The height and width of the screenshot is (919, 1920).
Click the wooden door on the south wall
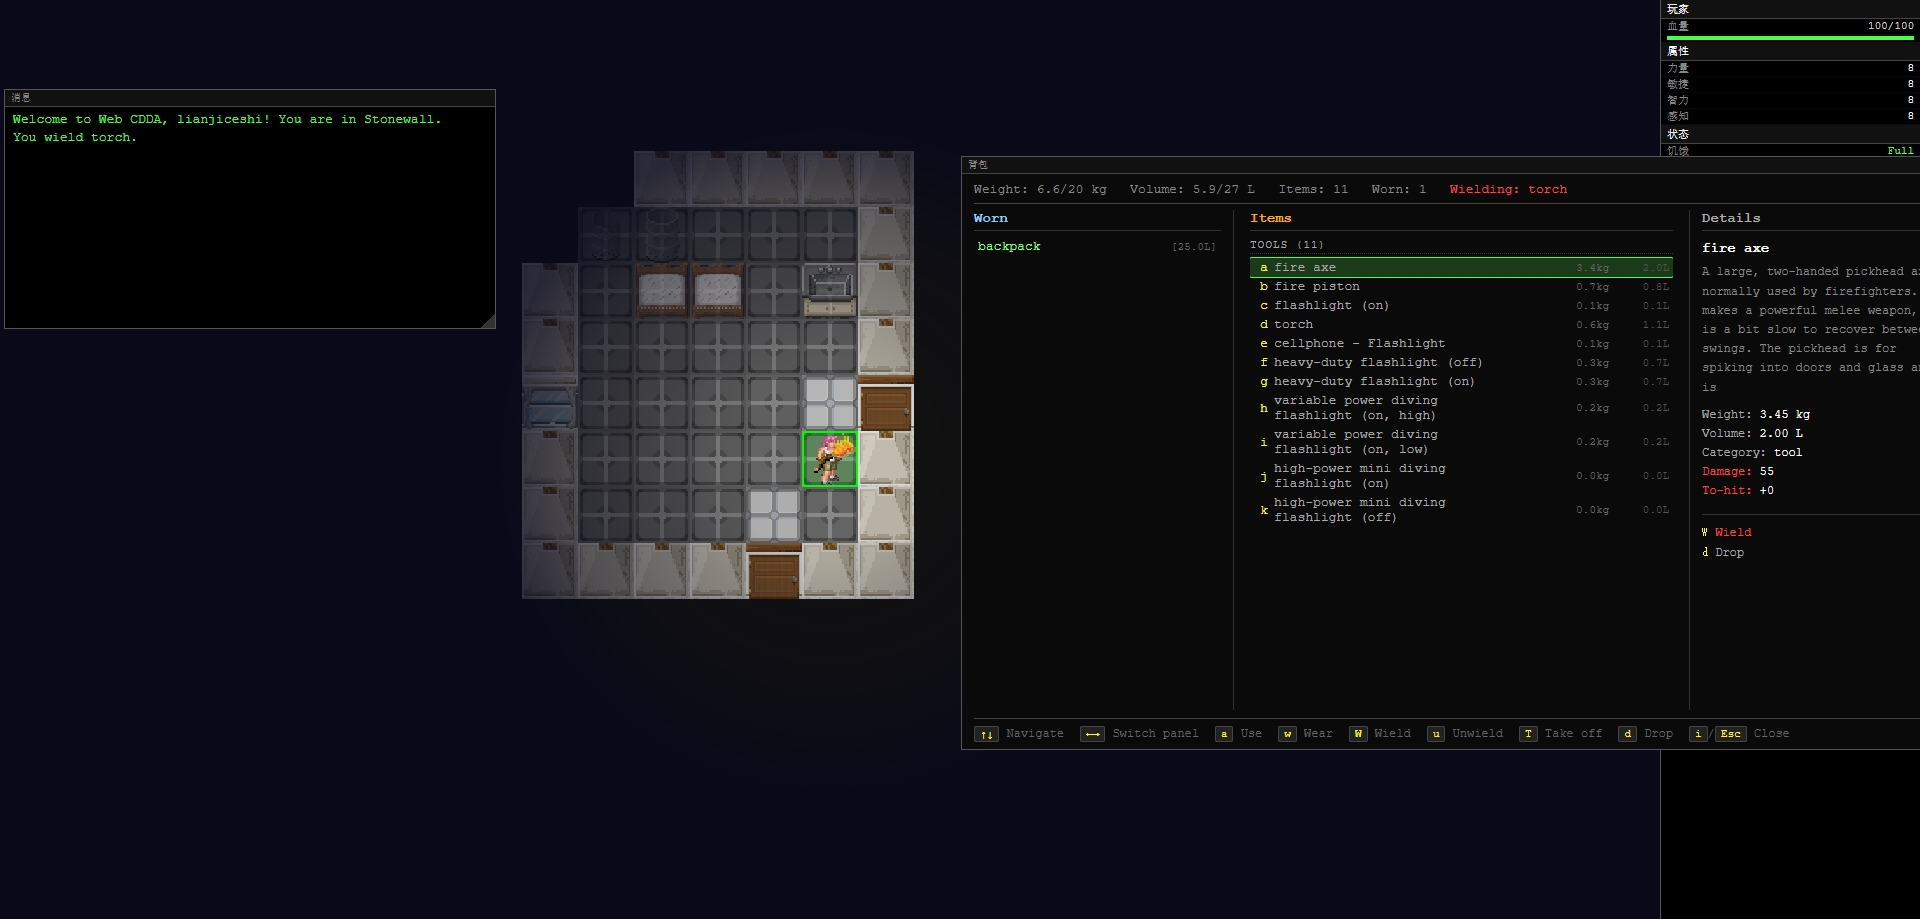pos(774,571)
